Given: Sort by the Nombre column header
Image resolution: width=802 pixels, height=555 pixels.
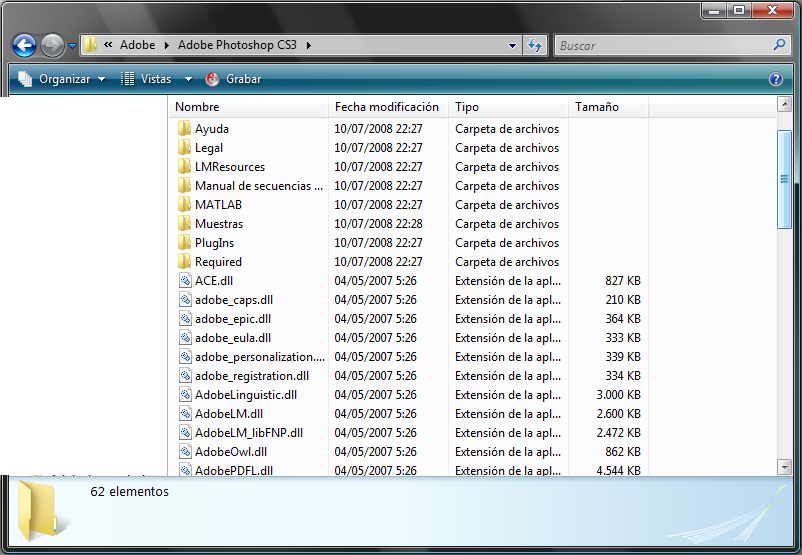Looking at the screenshot, I should pyautogui.click(x=248, y=107).
